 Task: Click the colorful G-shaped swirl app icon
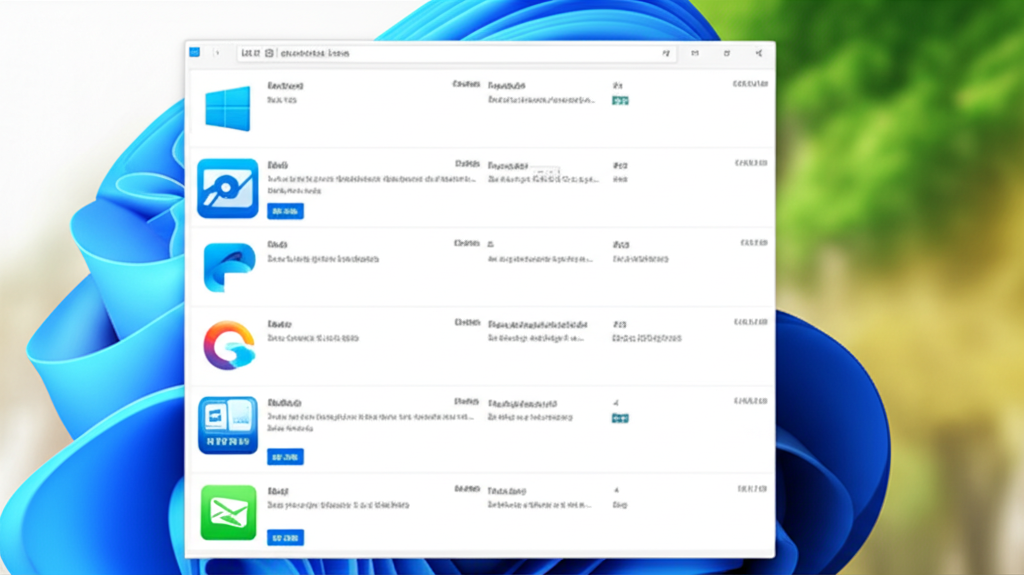pyautogui.click(x=229, y=346)
